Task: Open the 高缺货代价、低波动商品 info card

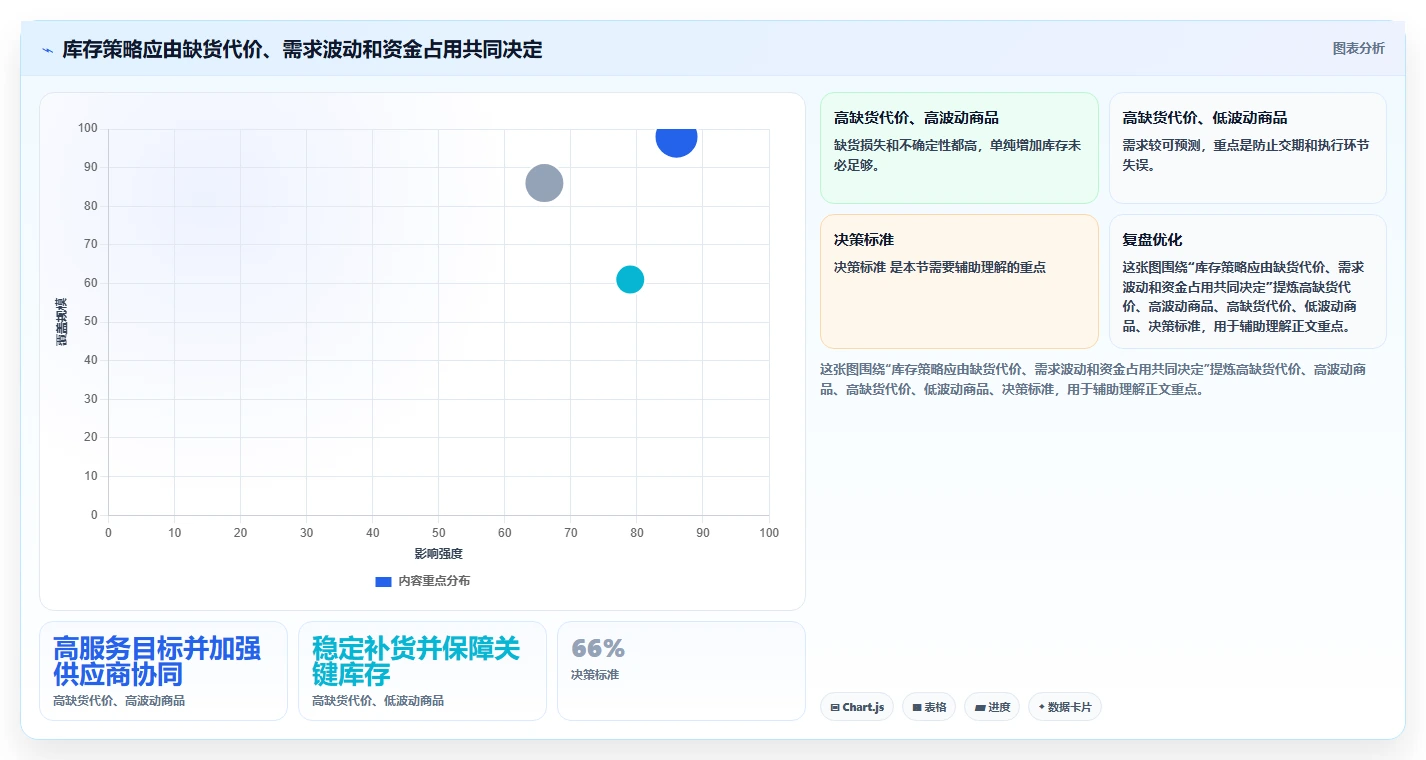Action: [1247, 148]
